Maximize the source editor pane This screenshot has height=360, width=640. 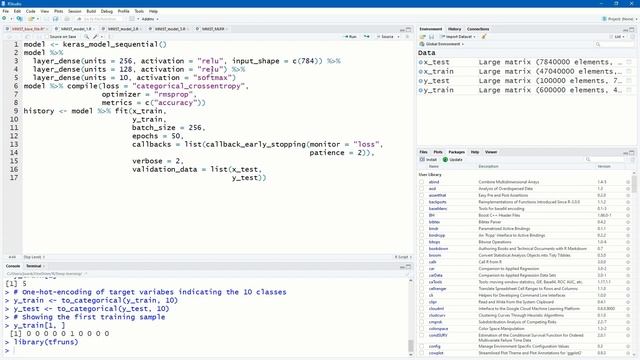[408, 29]
